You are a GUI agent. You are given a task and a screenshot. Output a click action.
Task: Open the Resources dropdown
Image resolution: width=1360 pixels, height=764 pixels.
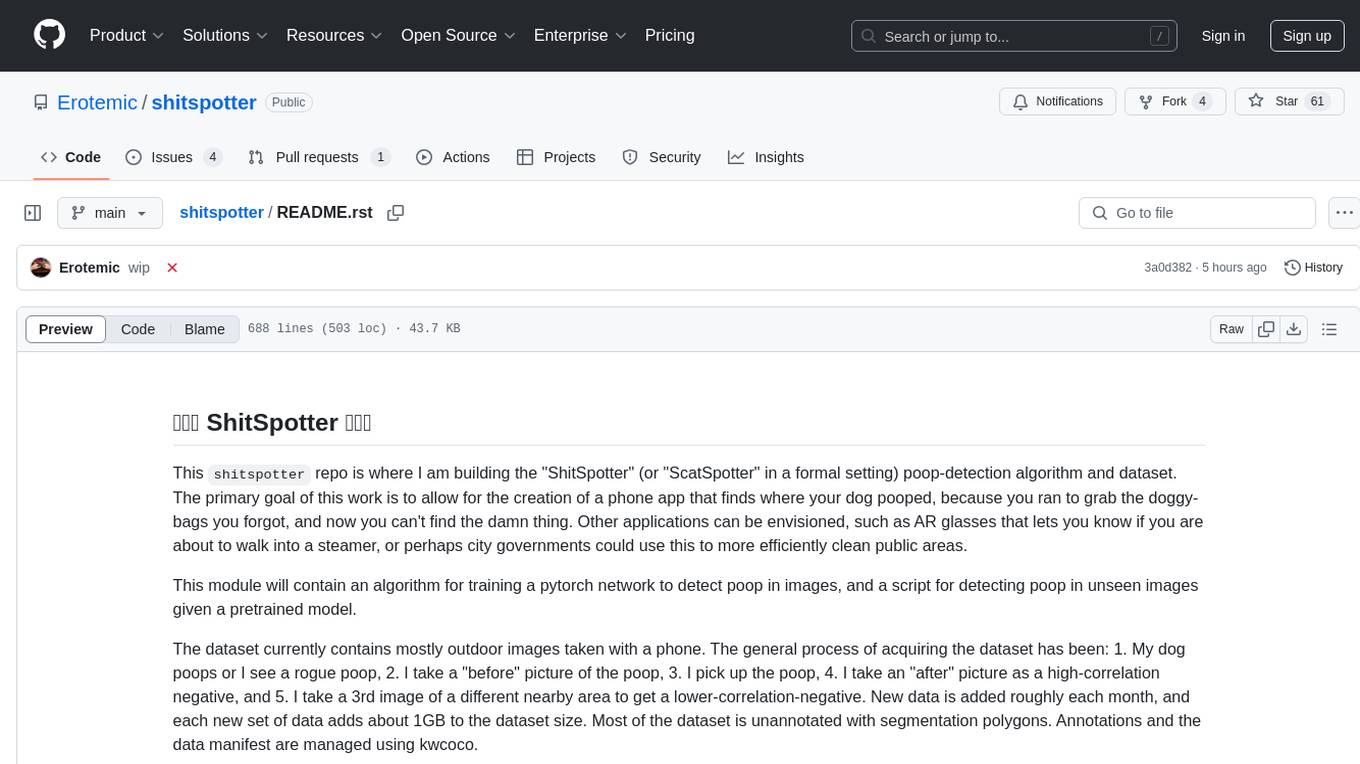(334, 35)
